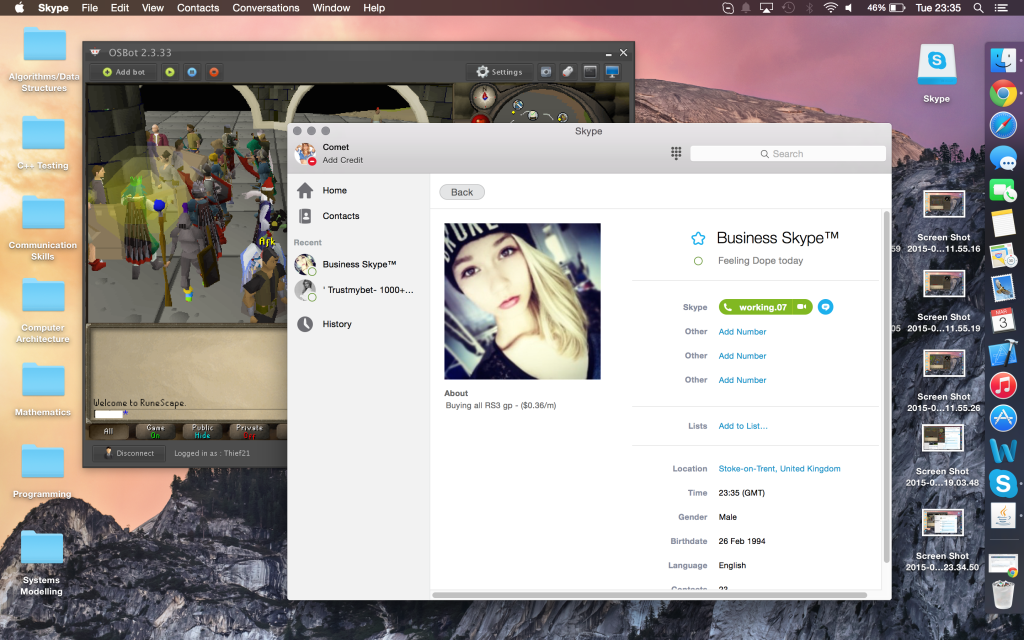Open Google Chrome from the Dock
Viewport: 1024px width, 640px height.
pyautogui.click(x=1003, y=93)
